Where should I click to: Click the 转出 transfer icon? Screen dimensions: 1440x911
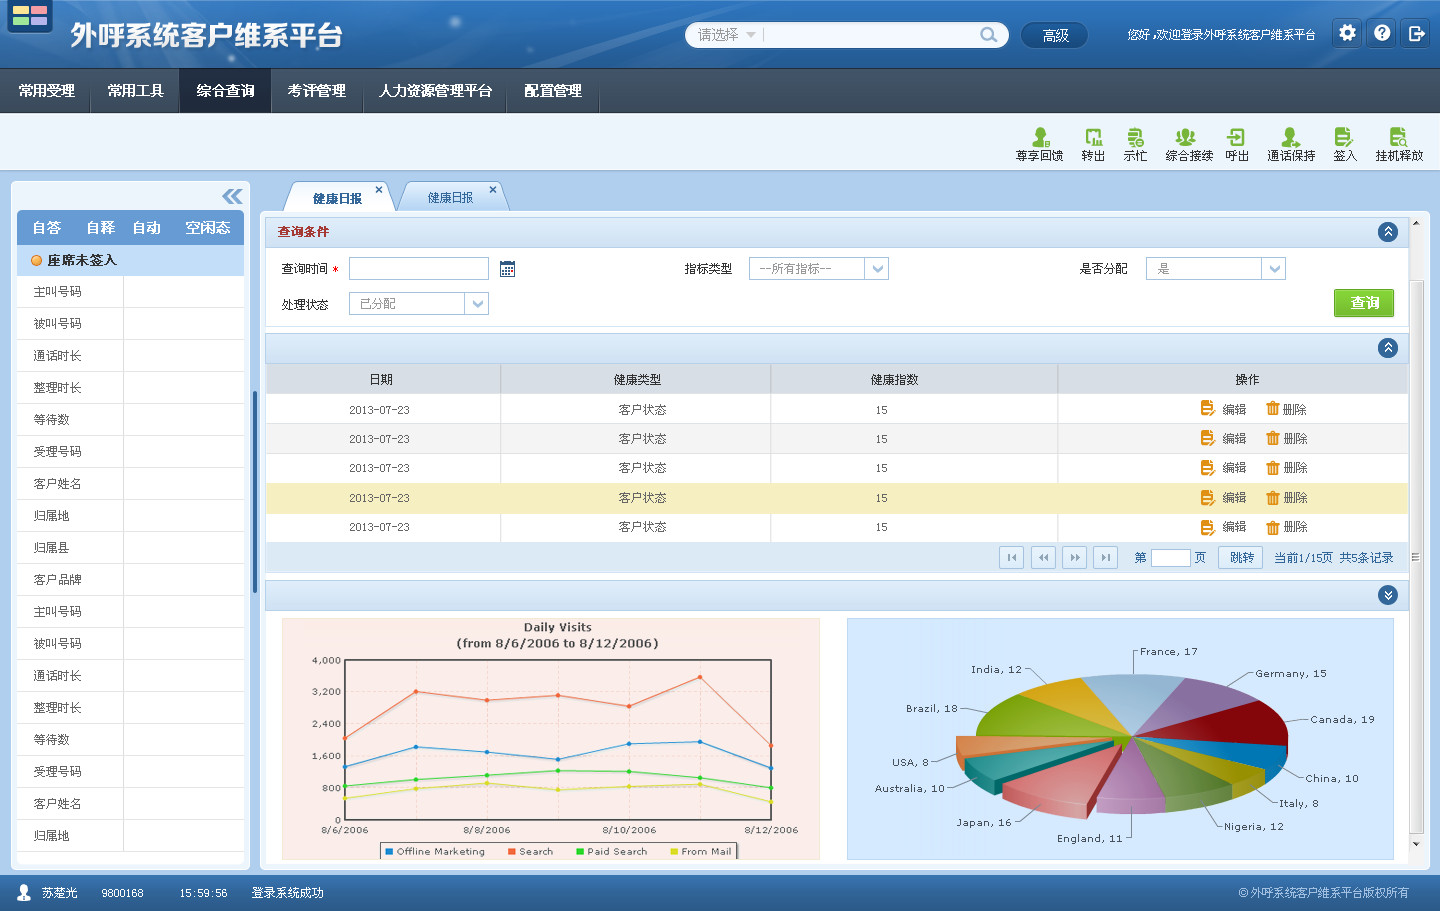[x=1093, y=144]
